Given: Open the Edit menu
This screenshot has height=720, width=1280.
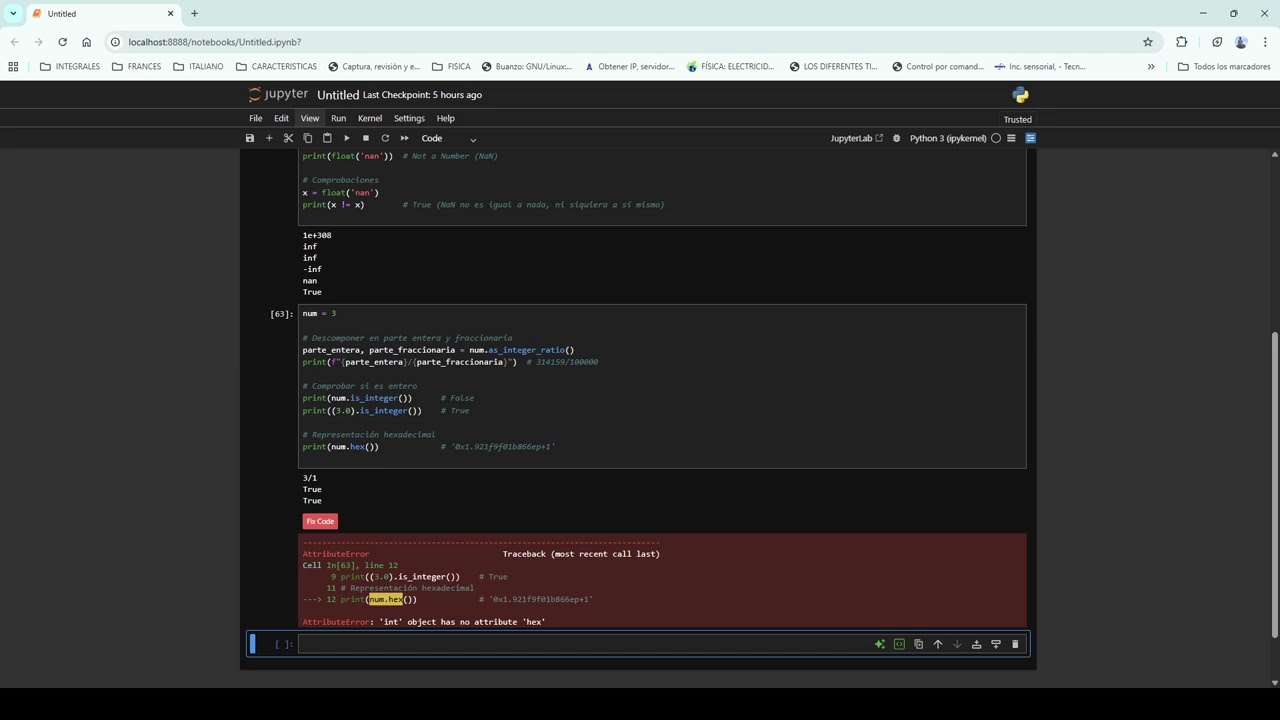Looking at the screenshot, I should tap(281, 118).
